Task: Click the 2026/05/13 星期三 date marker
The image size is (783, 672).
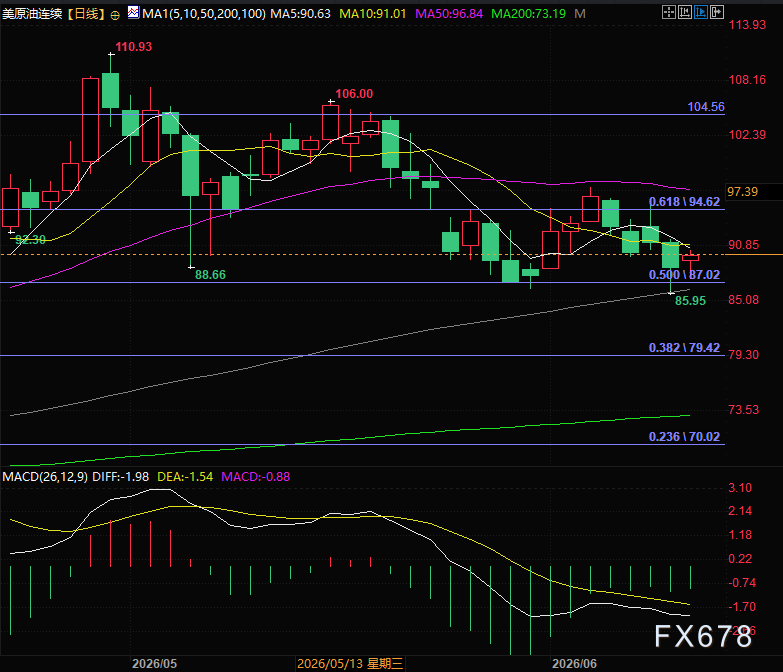Action: [350, 664]
